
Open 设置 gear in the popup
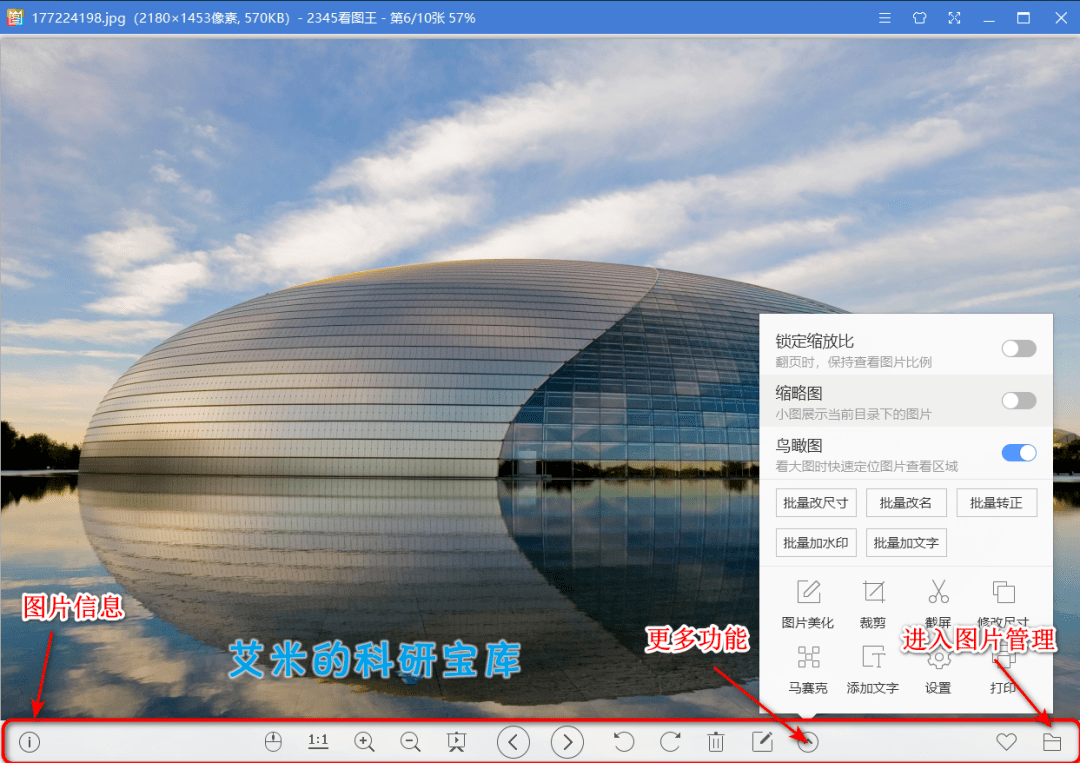point(938,669)
